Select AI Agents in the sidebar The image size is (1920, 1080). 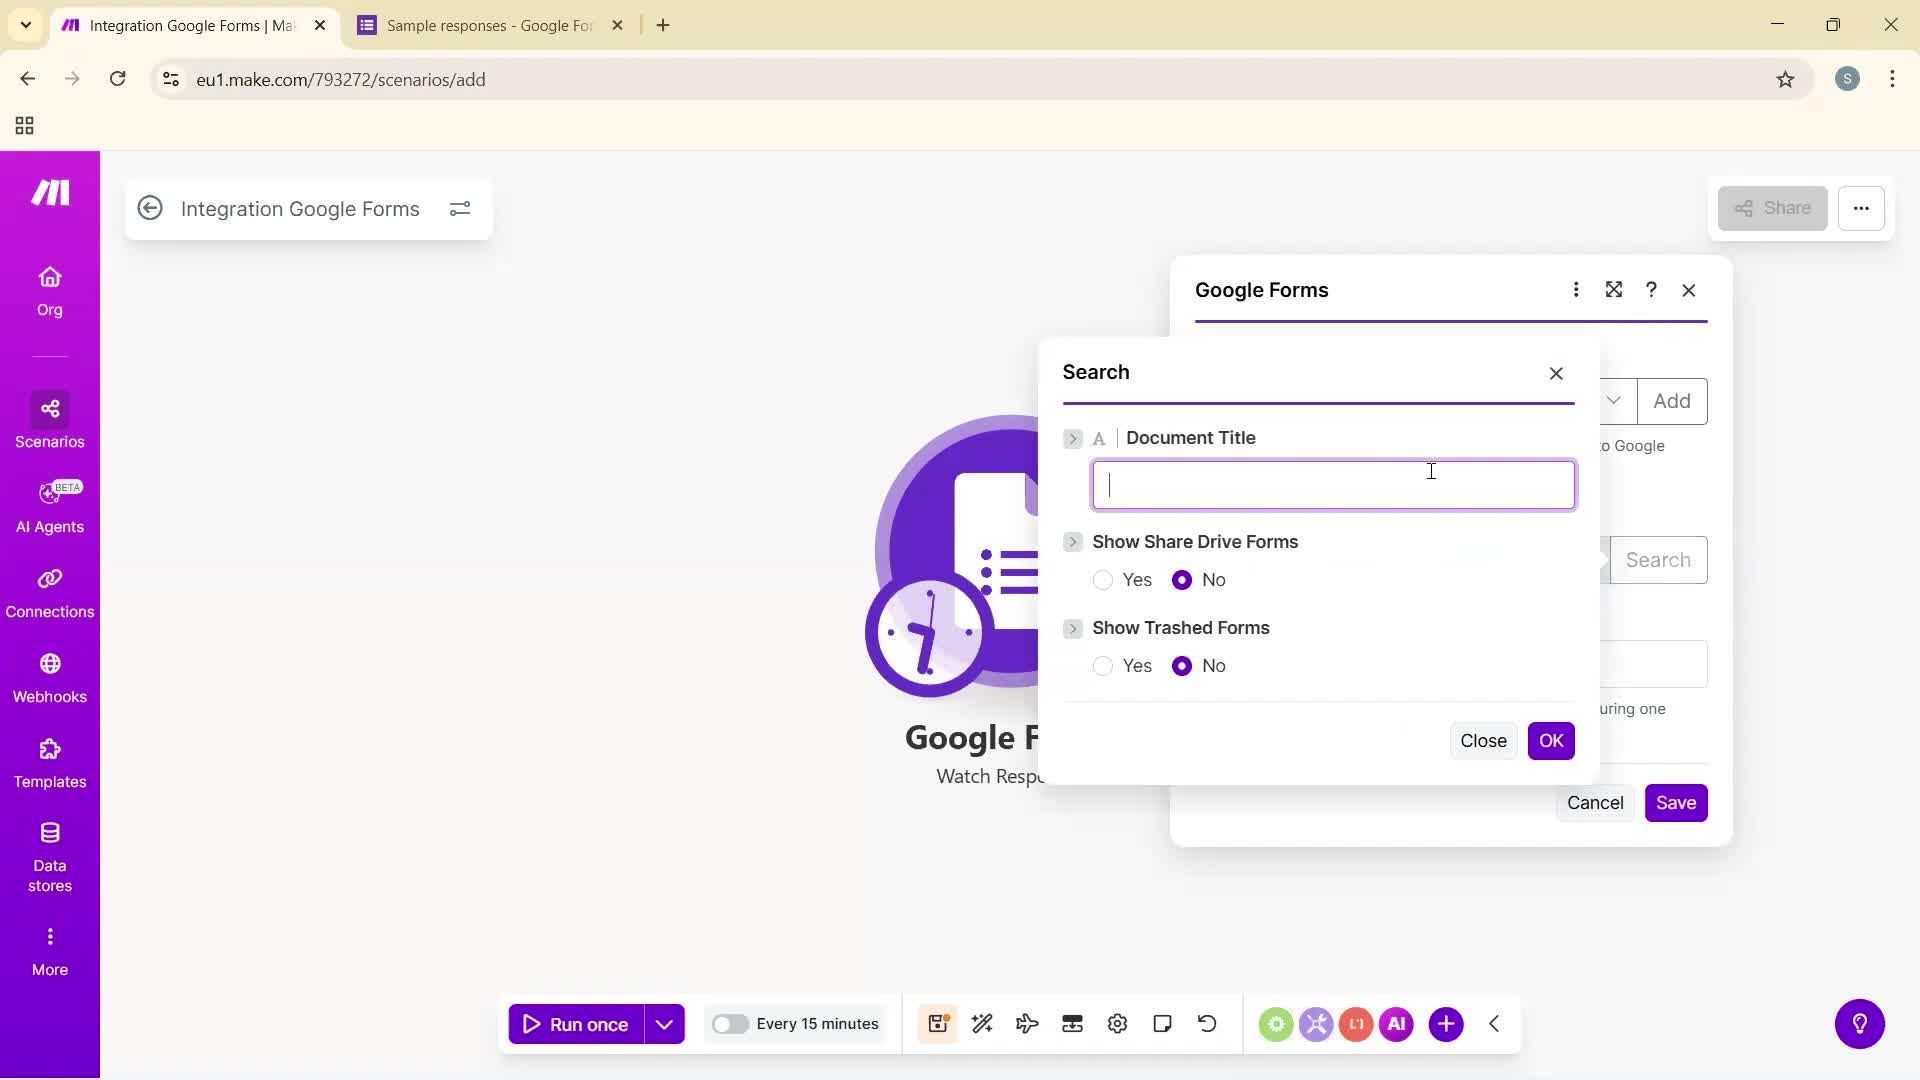click(49, 508)
